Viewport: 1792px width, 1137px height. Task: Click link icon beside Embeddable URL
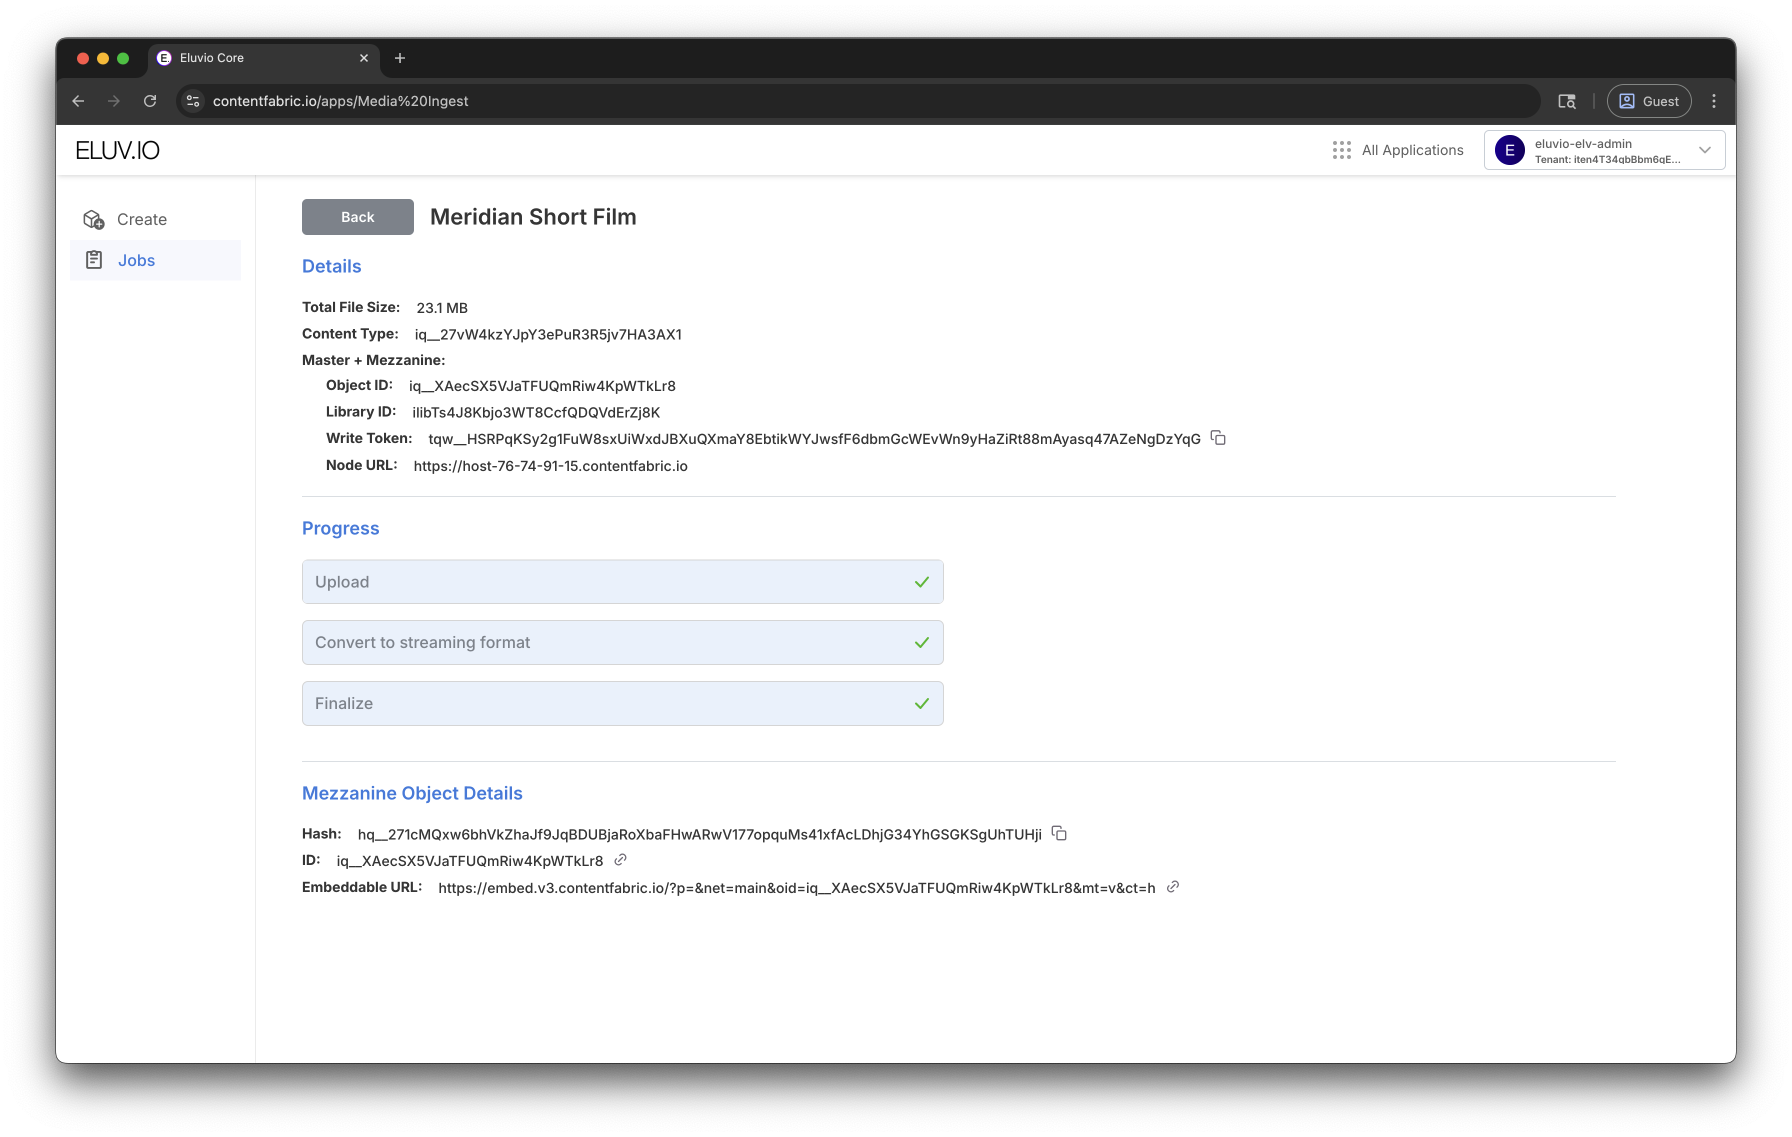click(1173, 887)
